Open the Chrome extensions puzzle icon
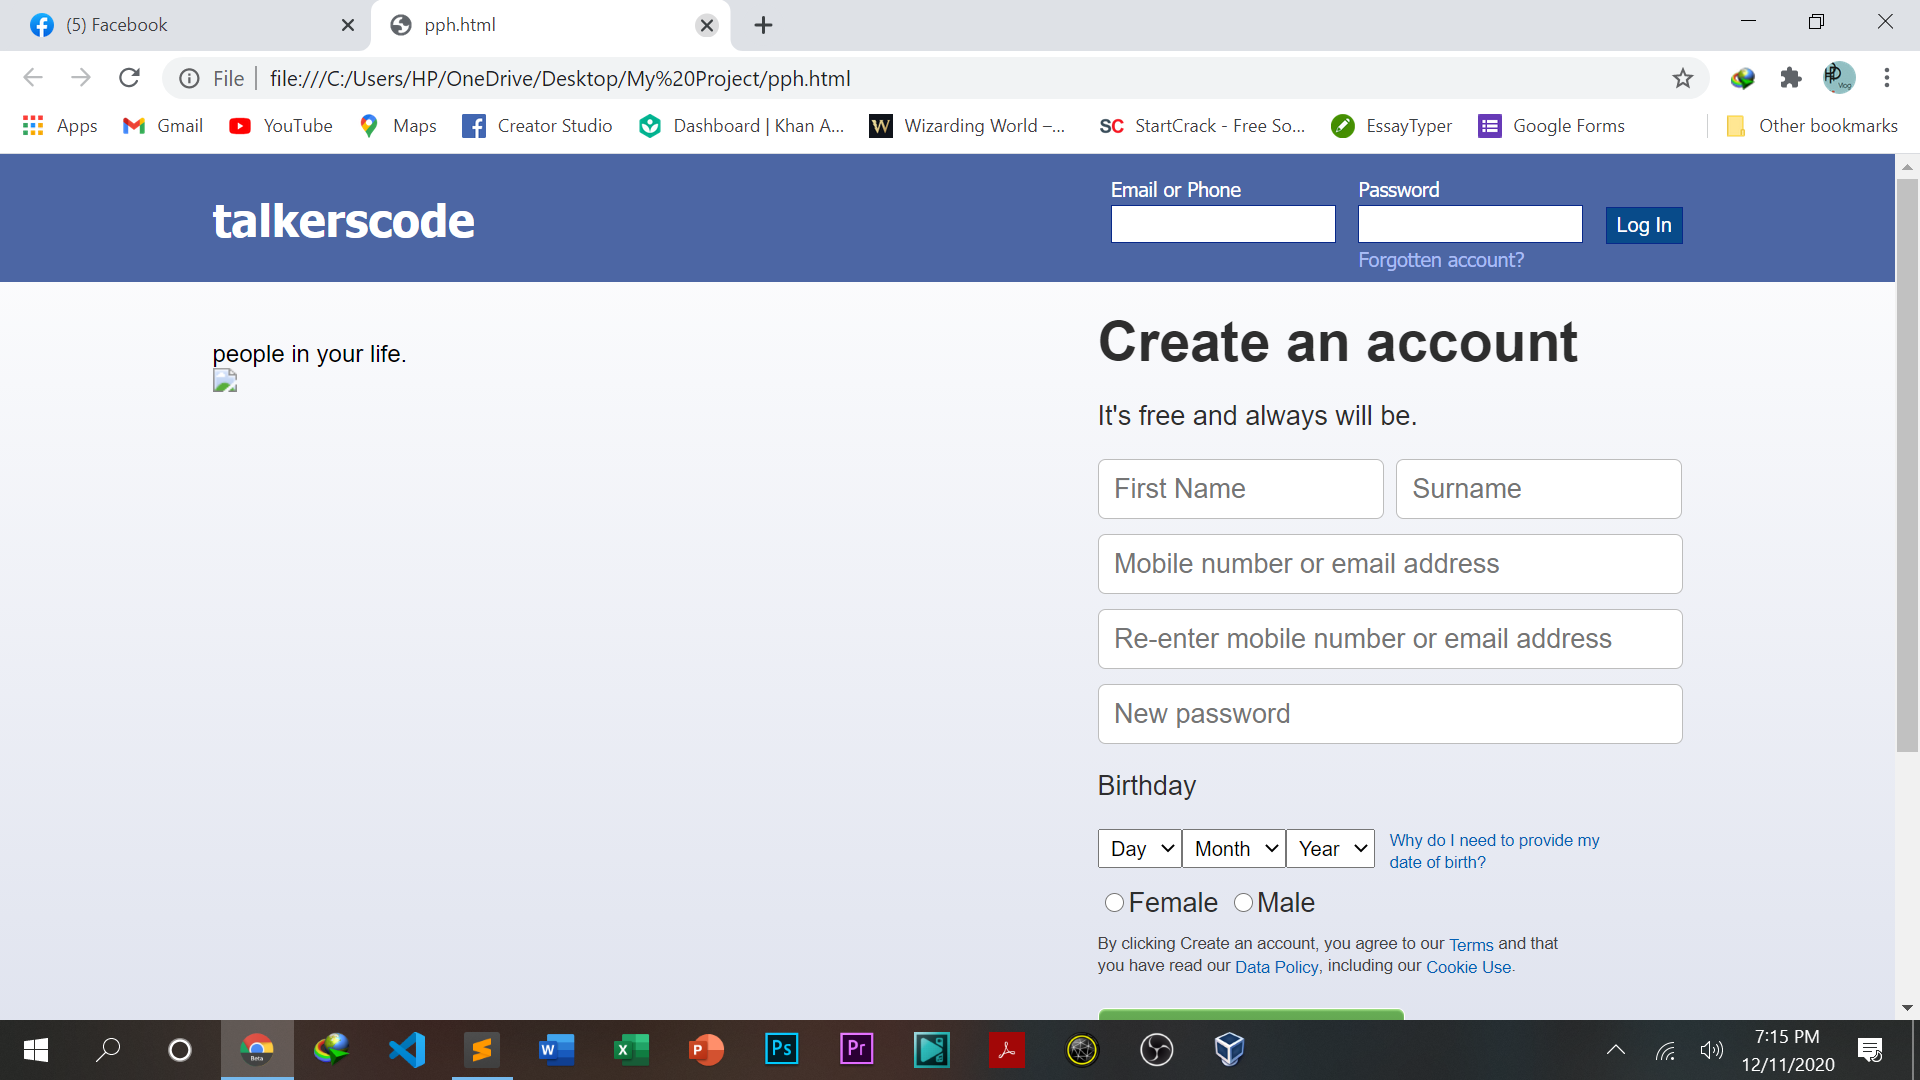The width and height of the screenshot is (1920, 1080). (x=1791, y=78)
